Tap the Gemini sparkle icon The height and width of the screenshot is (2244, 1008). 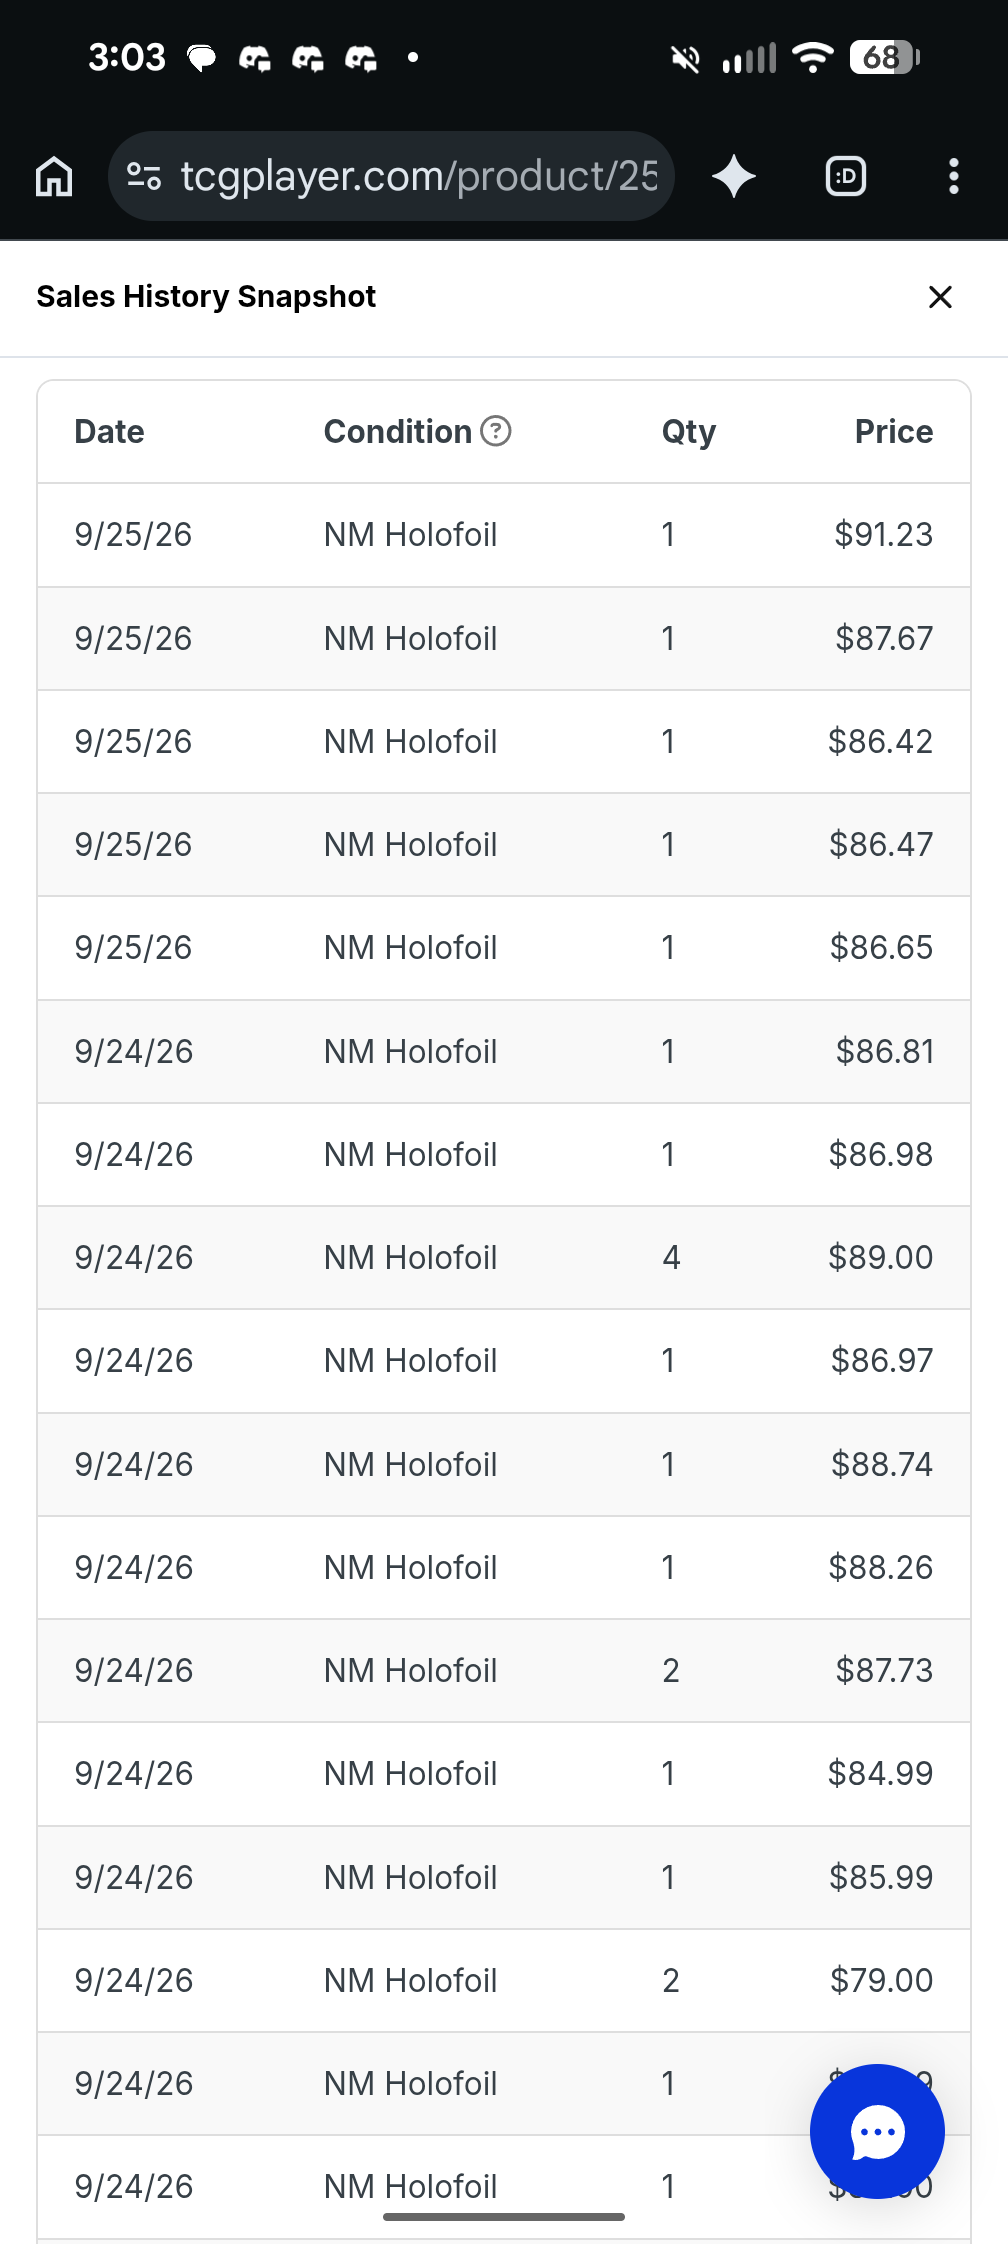coord(734,177)
